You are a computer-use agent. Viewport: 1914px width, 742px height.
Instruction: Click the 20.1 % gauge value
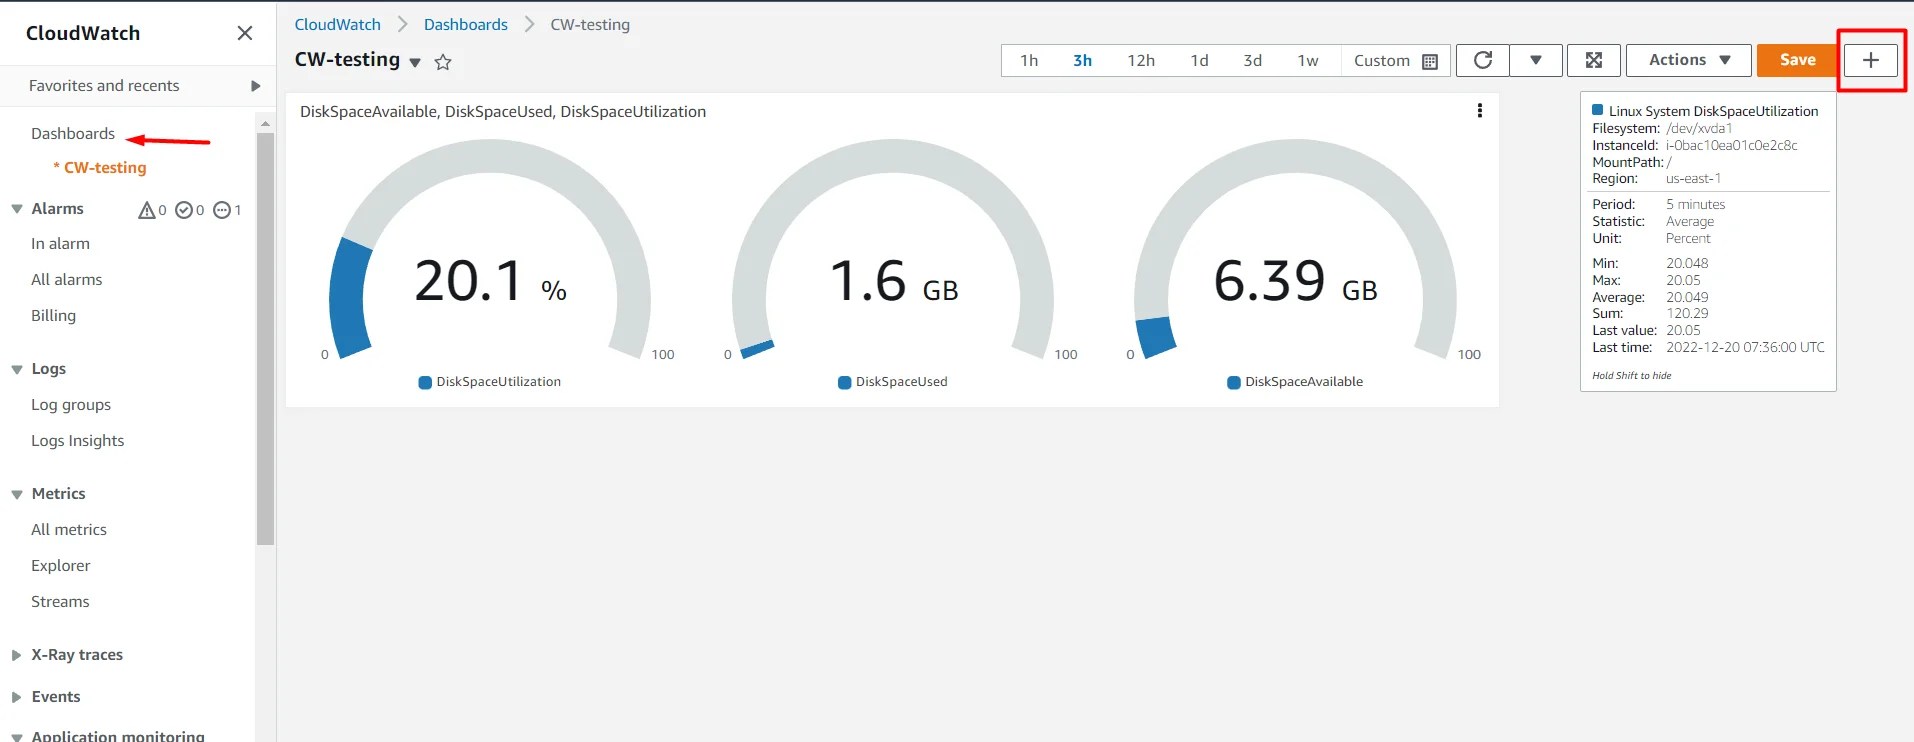point(490,281)
